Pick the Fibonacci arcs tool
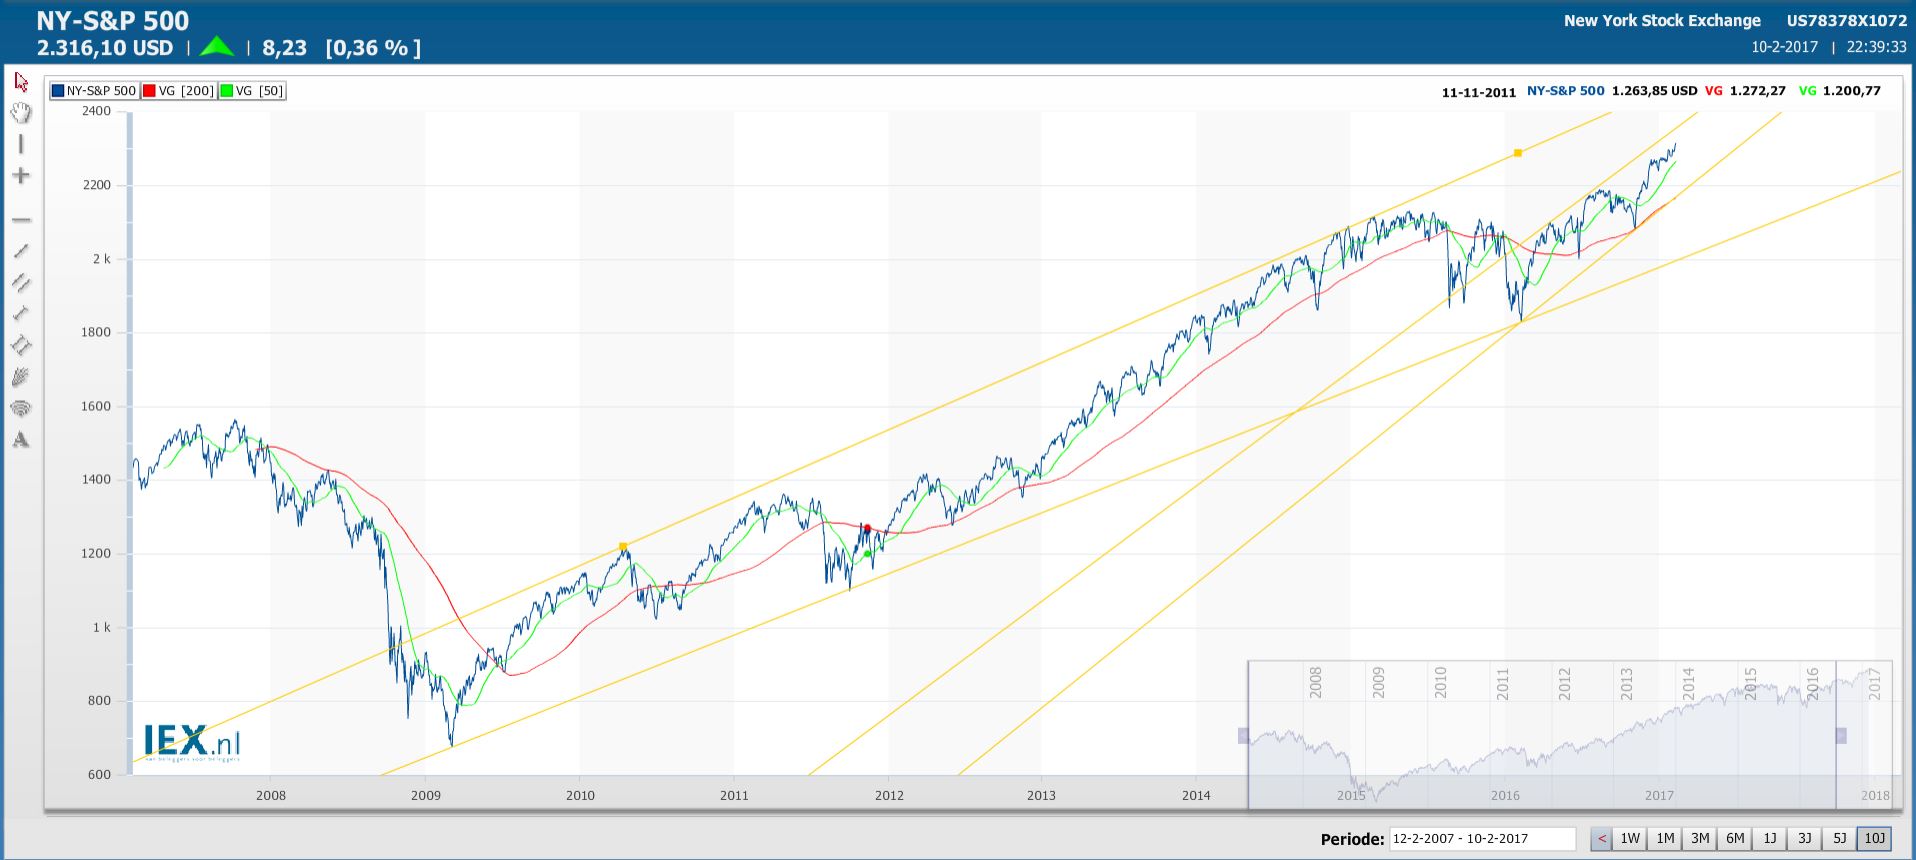 [x=21, y=408]
